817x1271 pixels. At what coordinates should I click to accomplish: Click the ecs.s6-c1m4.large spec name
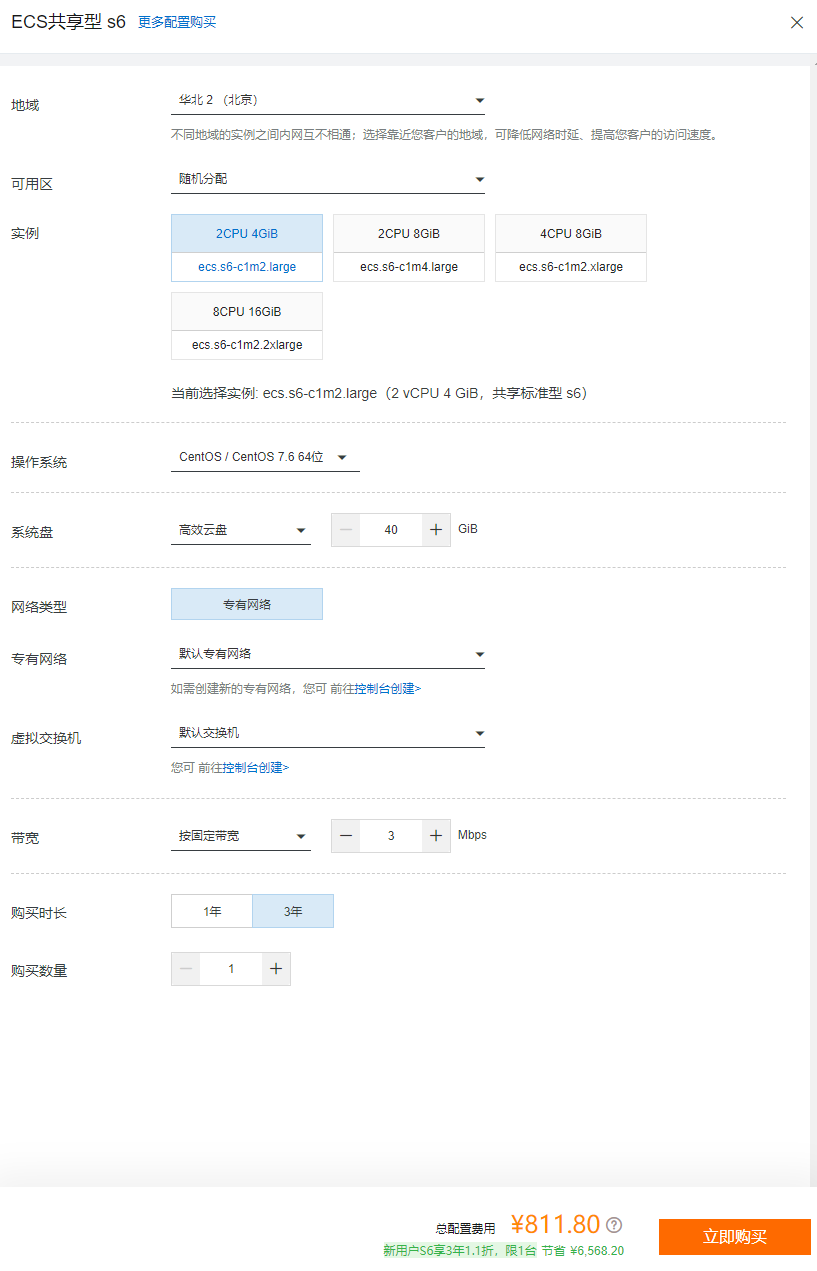[x=409, y=267]
